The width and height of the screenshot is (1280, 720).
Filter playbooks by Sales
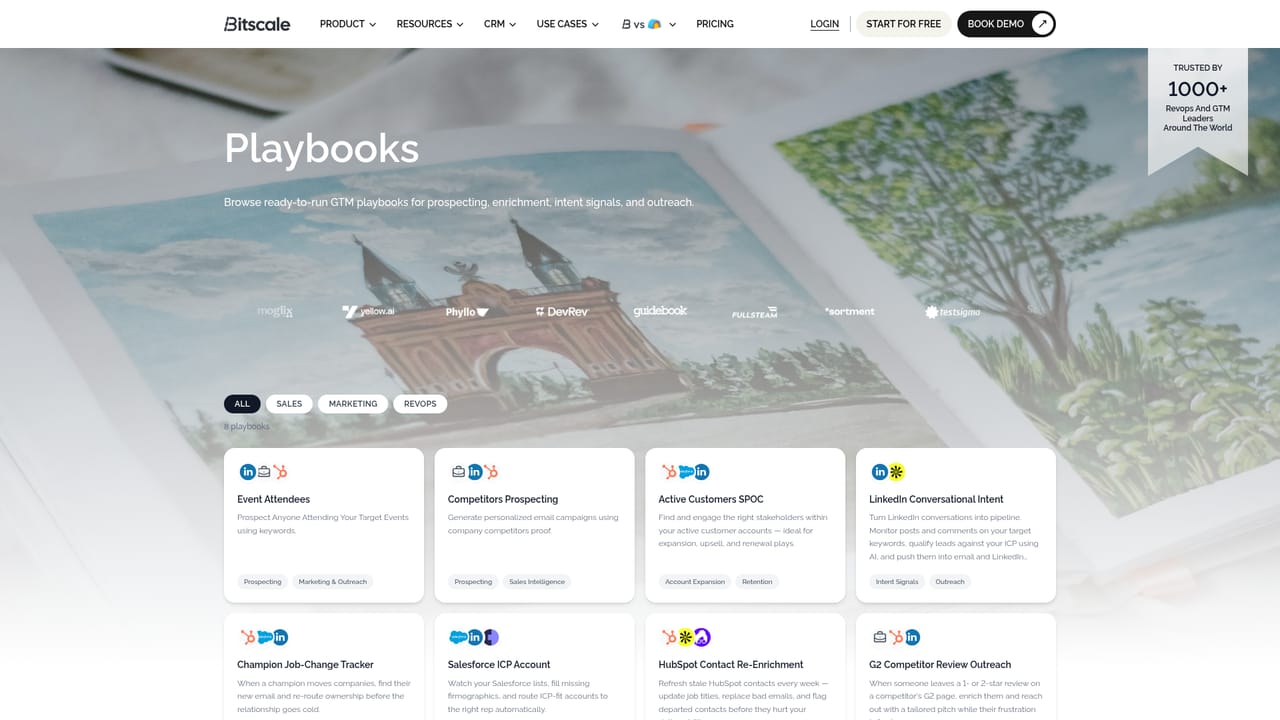(289, 404)
